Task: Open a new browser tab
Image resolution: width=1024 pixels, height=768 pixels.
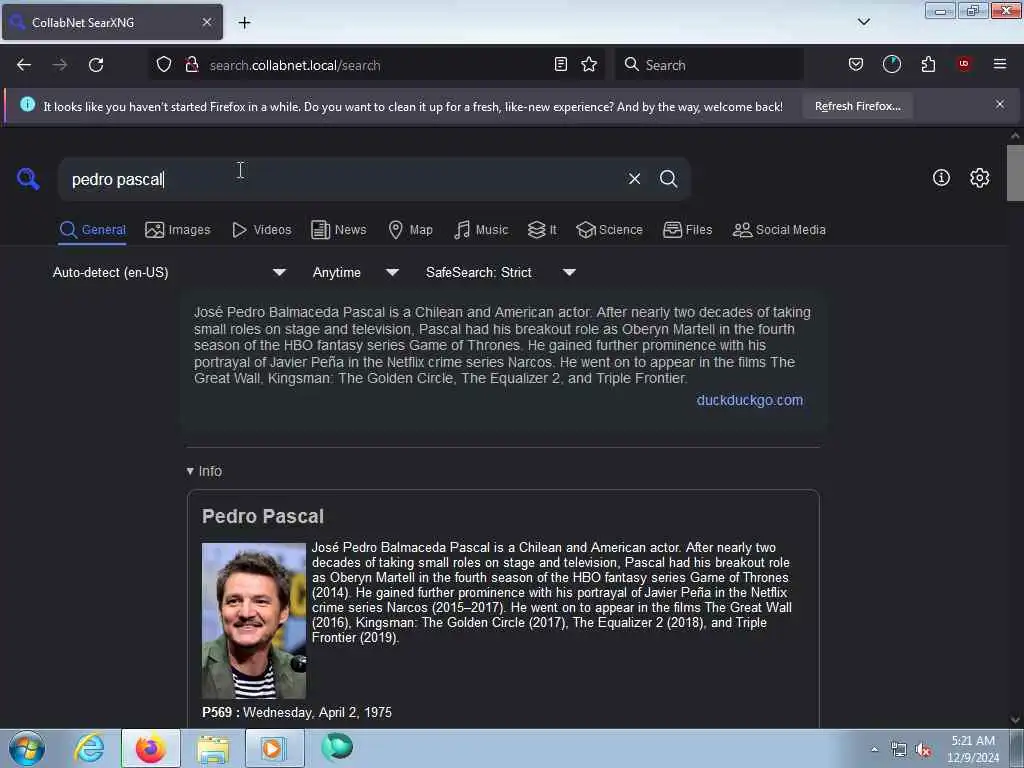Action: click(x=244, y=23)
